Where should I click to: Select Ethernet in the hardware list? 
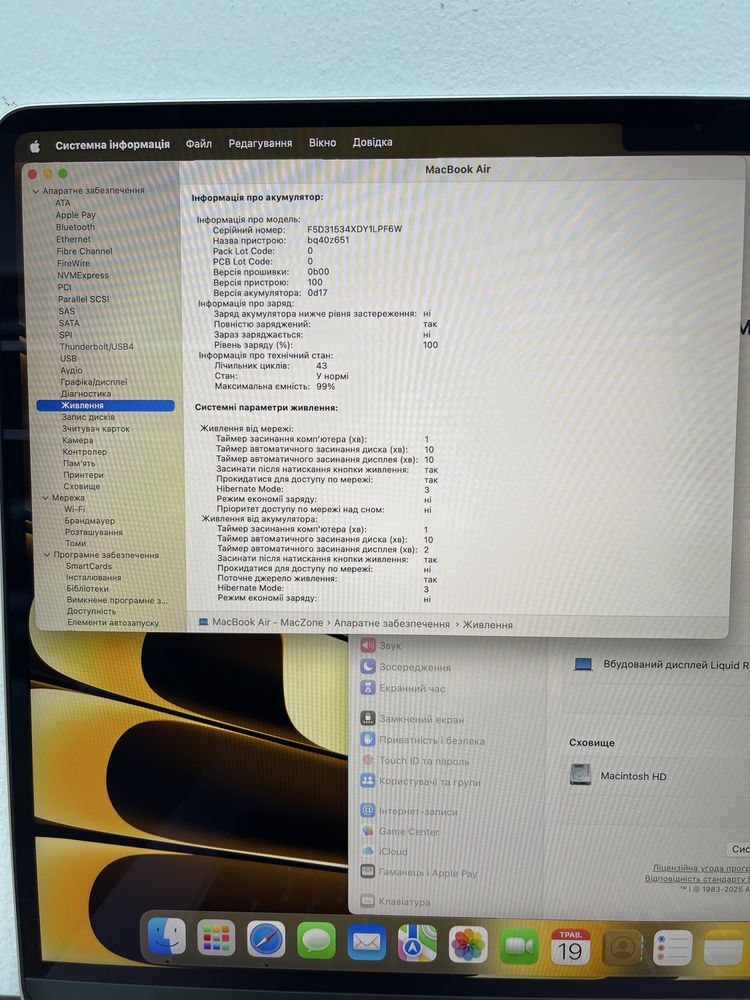tap(73, 239)
